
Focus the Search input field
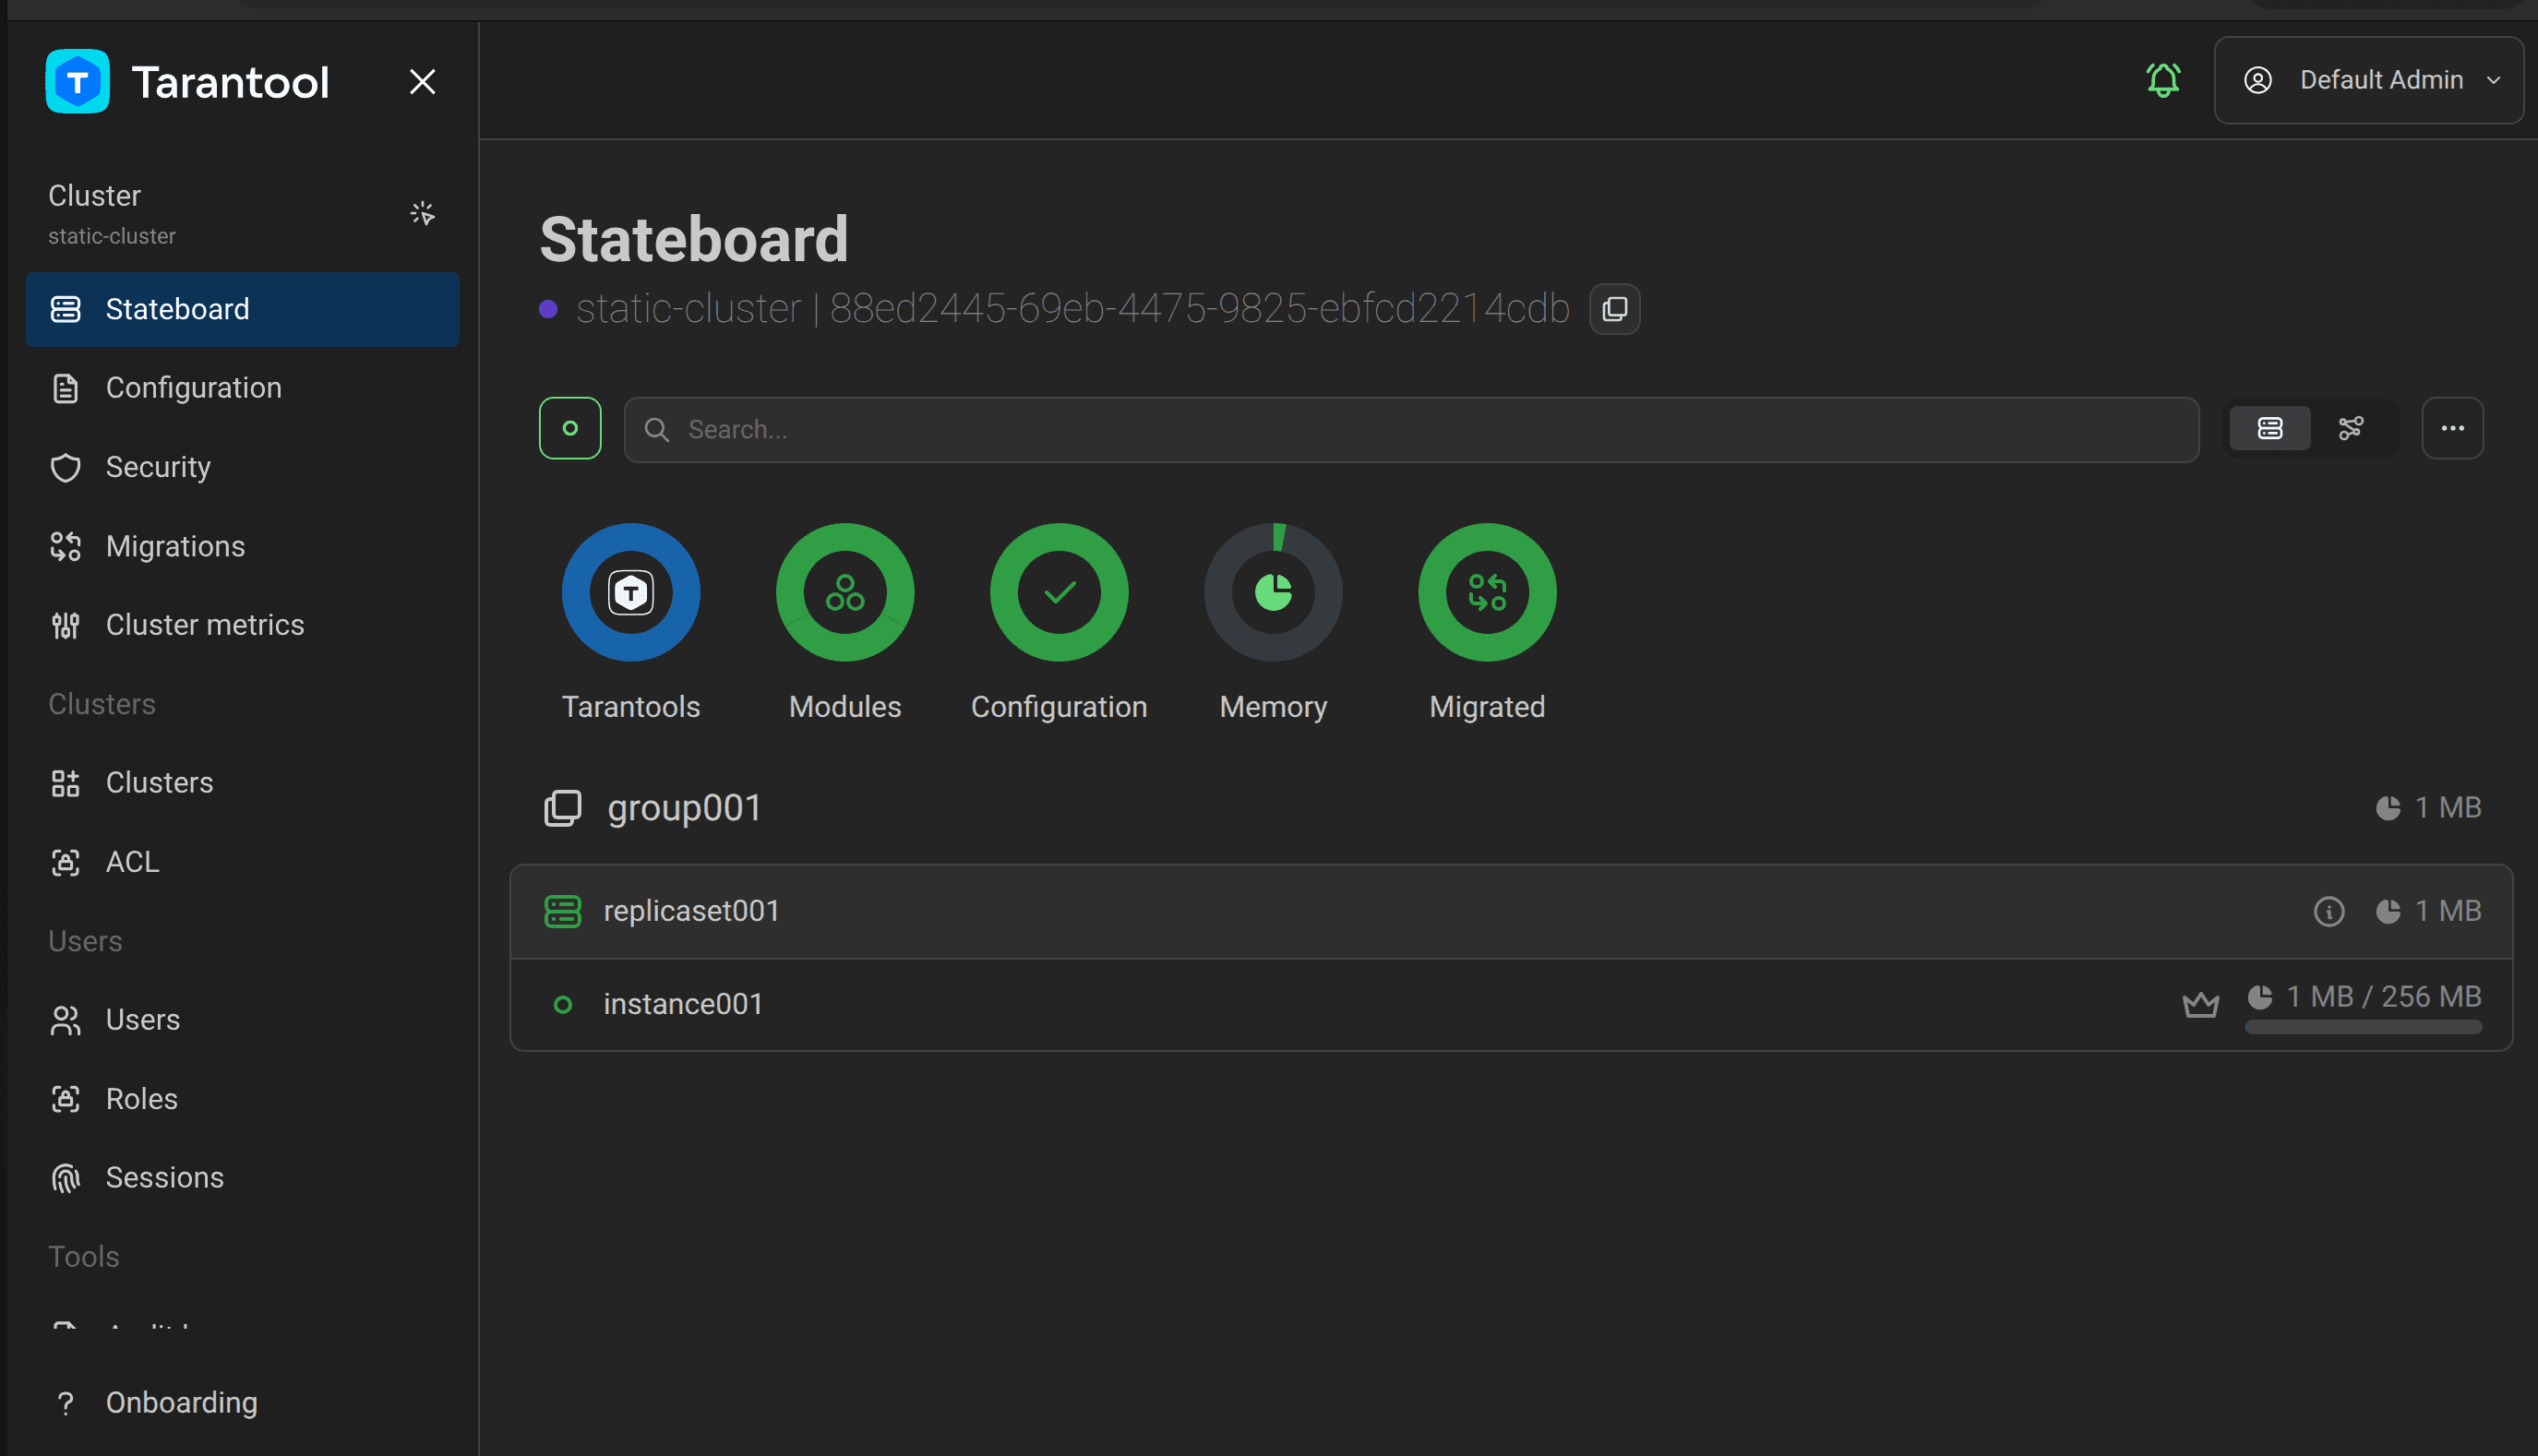click(x=1411, y=430)
